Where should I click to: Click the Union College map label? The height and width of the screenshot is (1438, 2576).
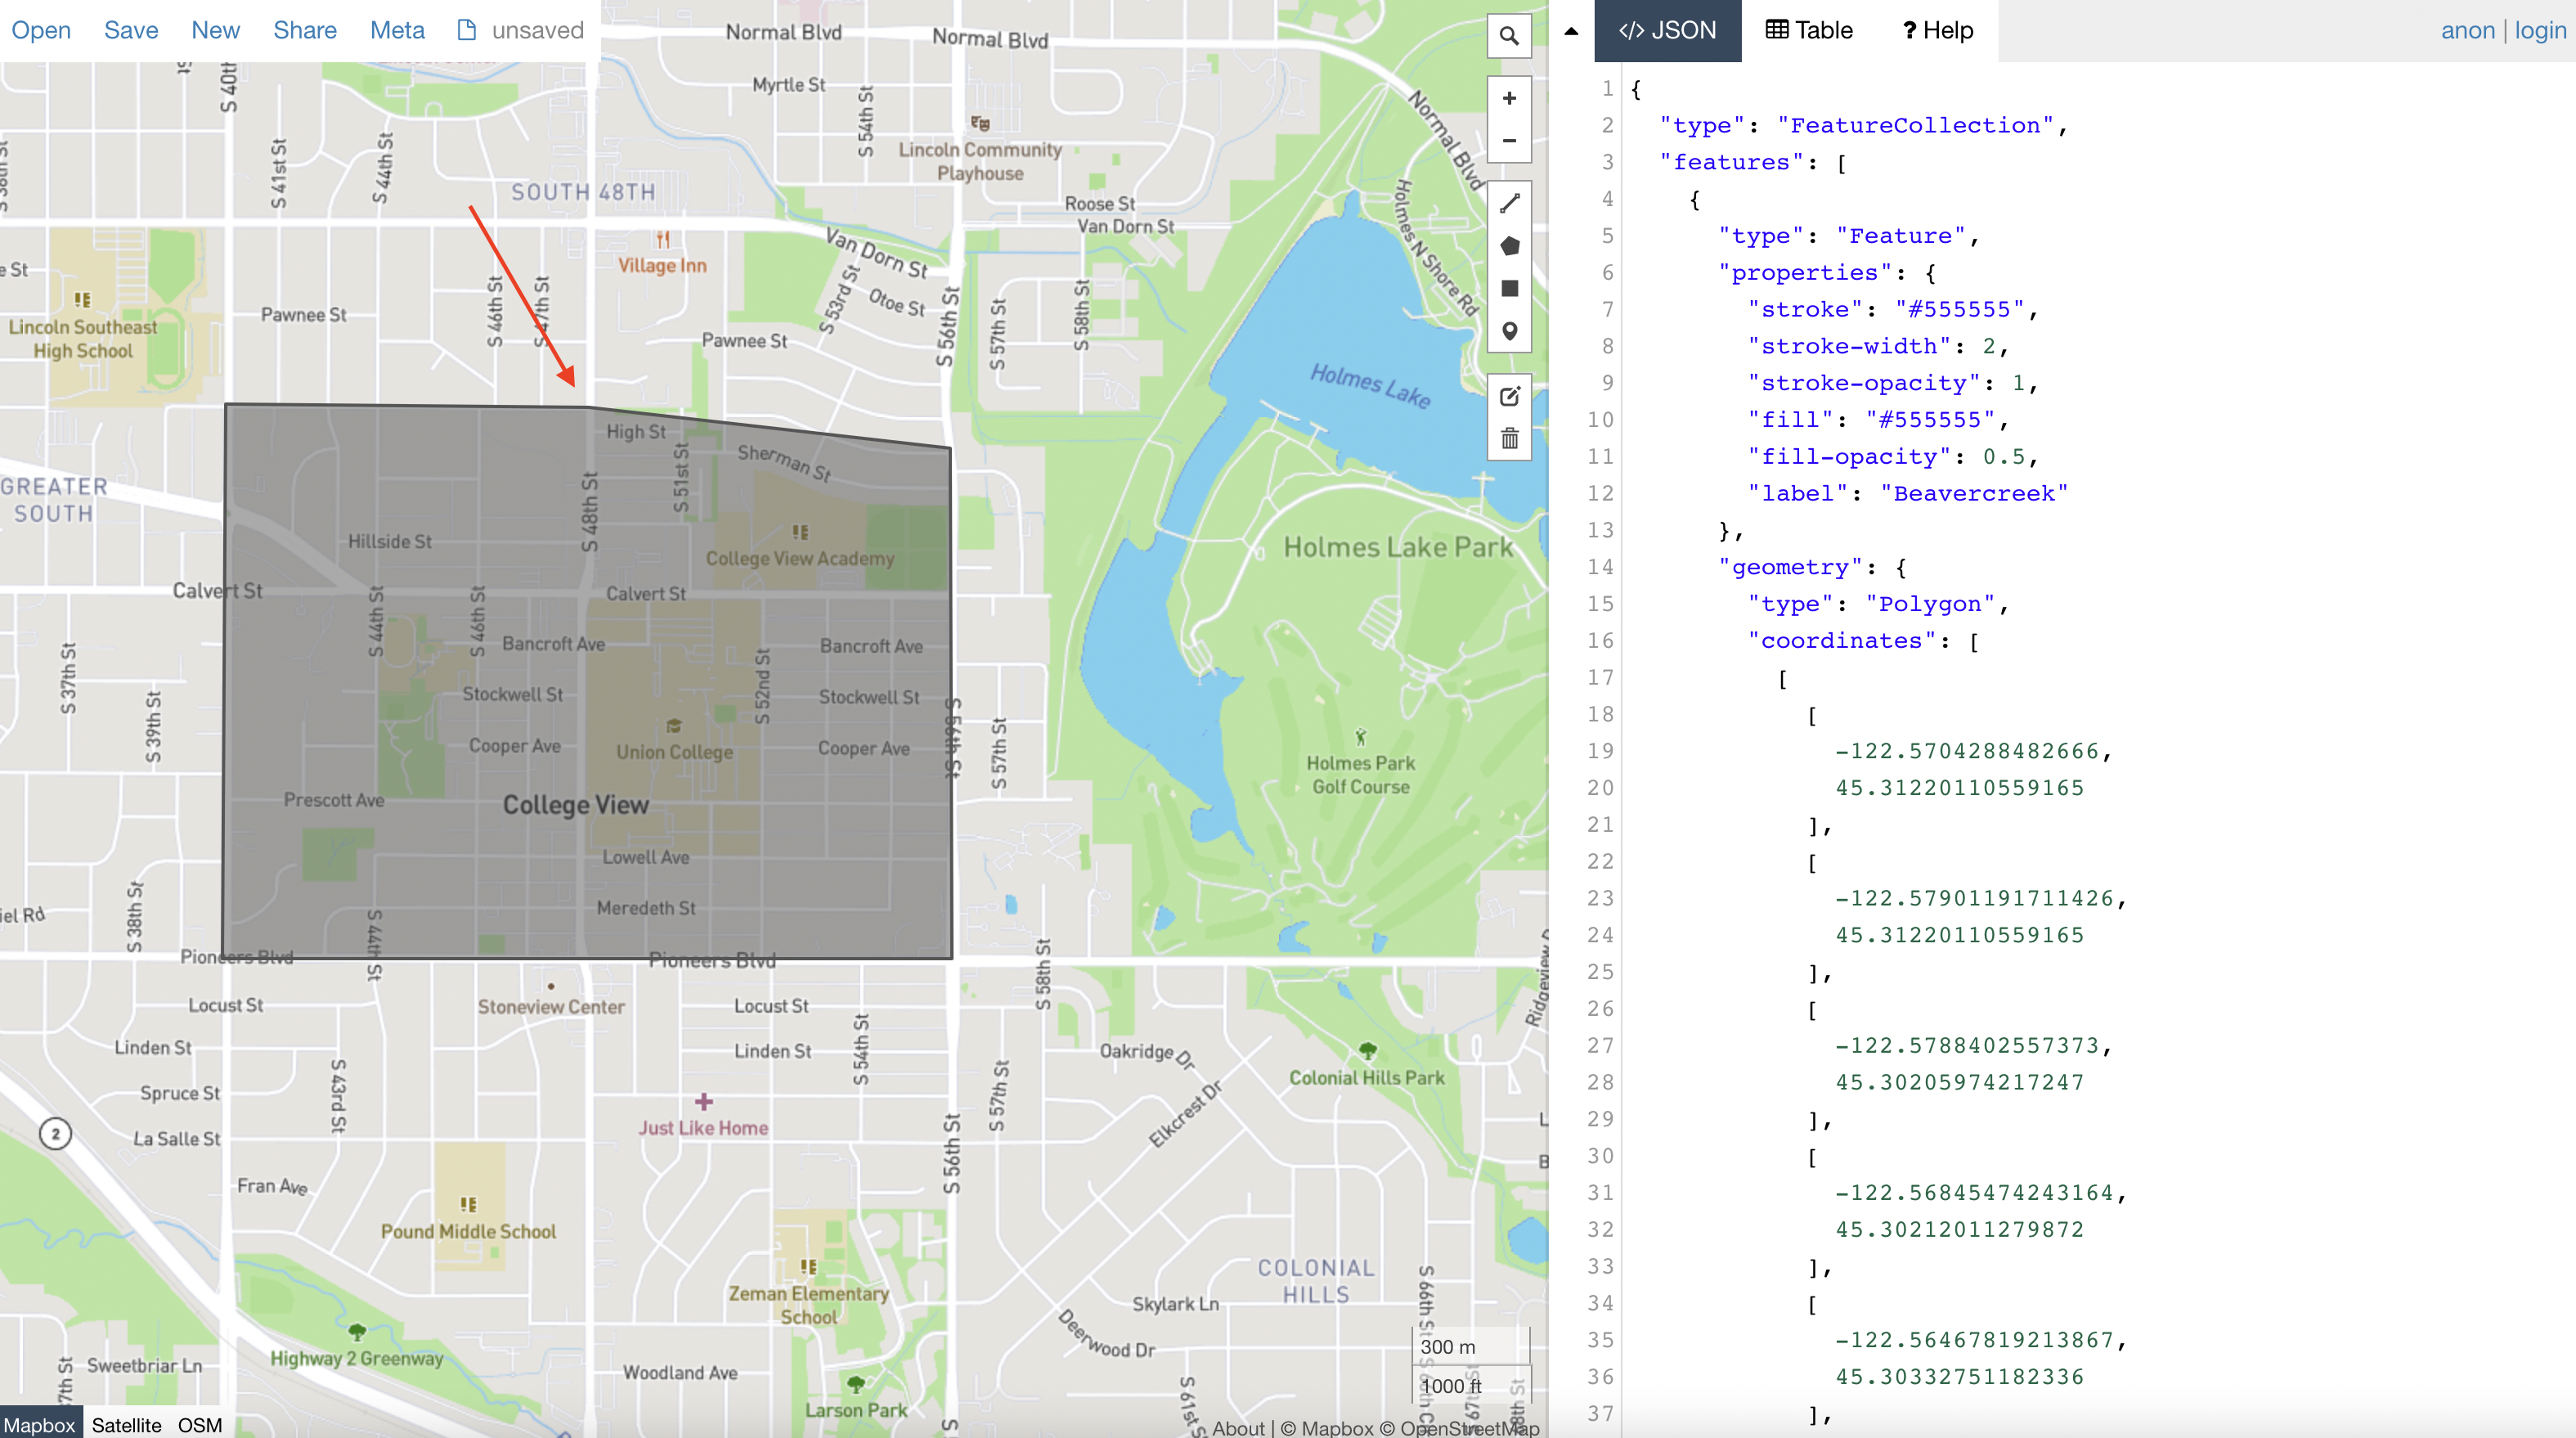click(x=674, y=752)
